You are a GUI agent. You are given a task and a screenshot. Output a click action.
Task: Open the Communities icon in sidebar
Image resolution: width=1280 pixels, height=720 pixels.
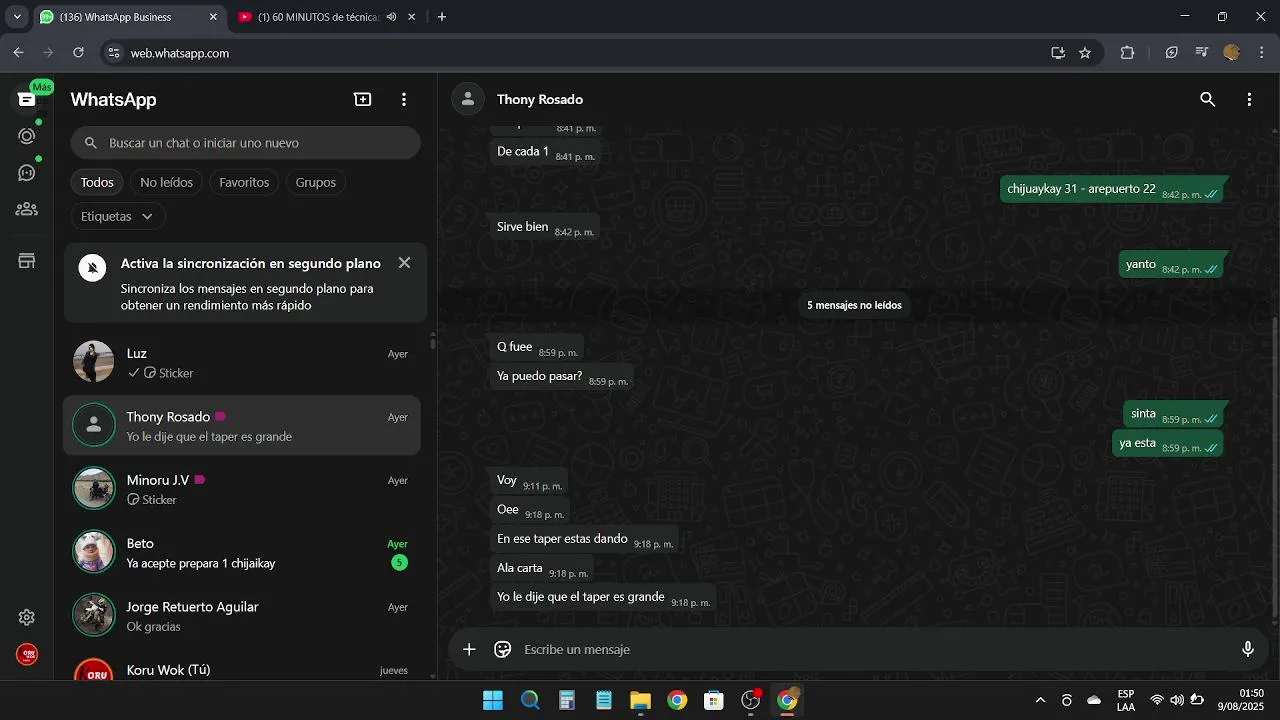point(27,209)
